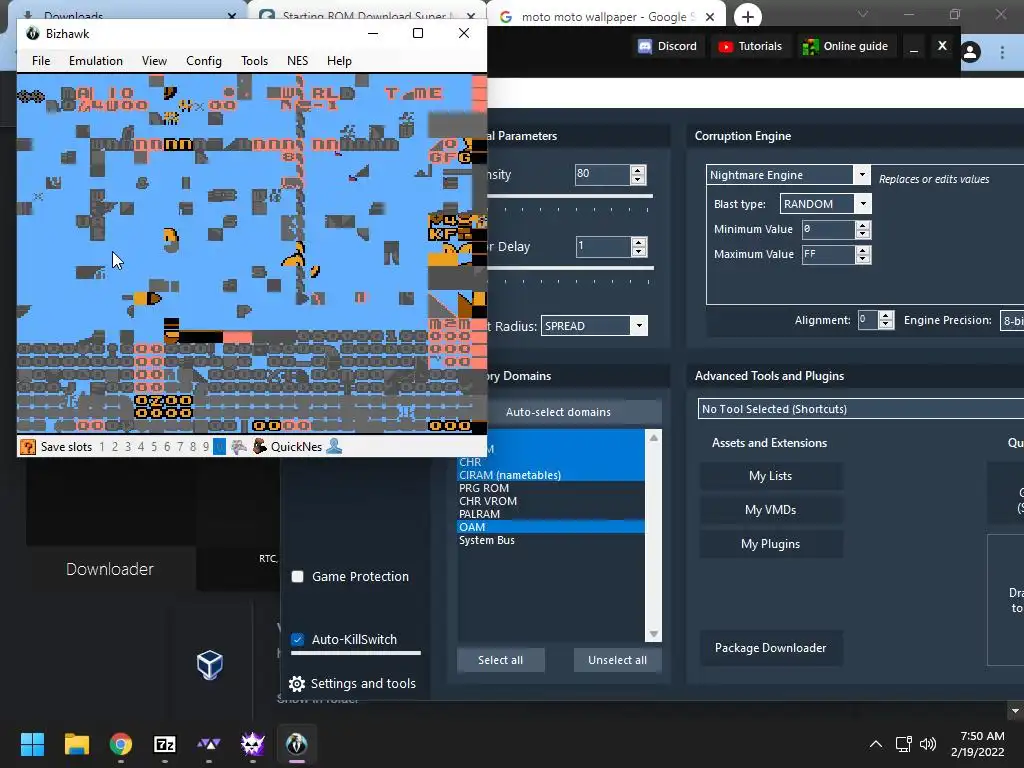Click the Settings and tools gear icon
1024x768 pixels.
tap(297, 684)
